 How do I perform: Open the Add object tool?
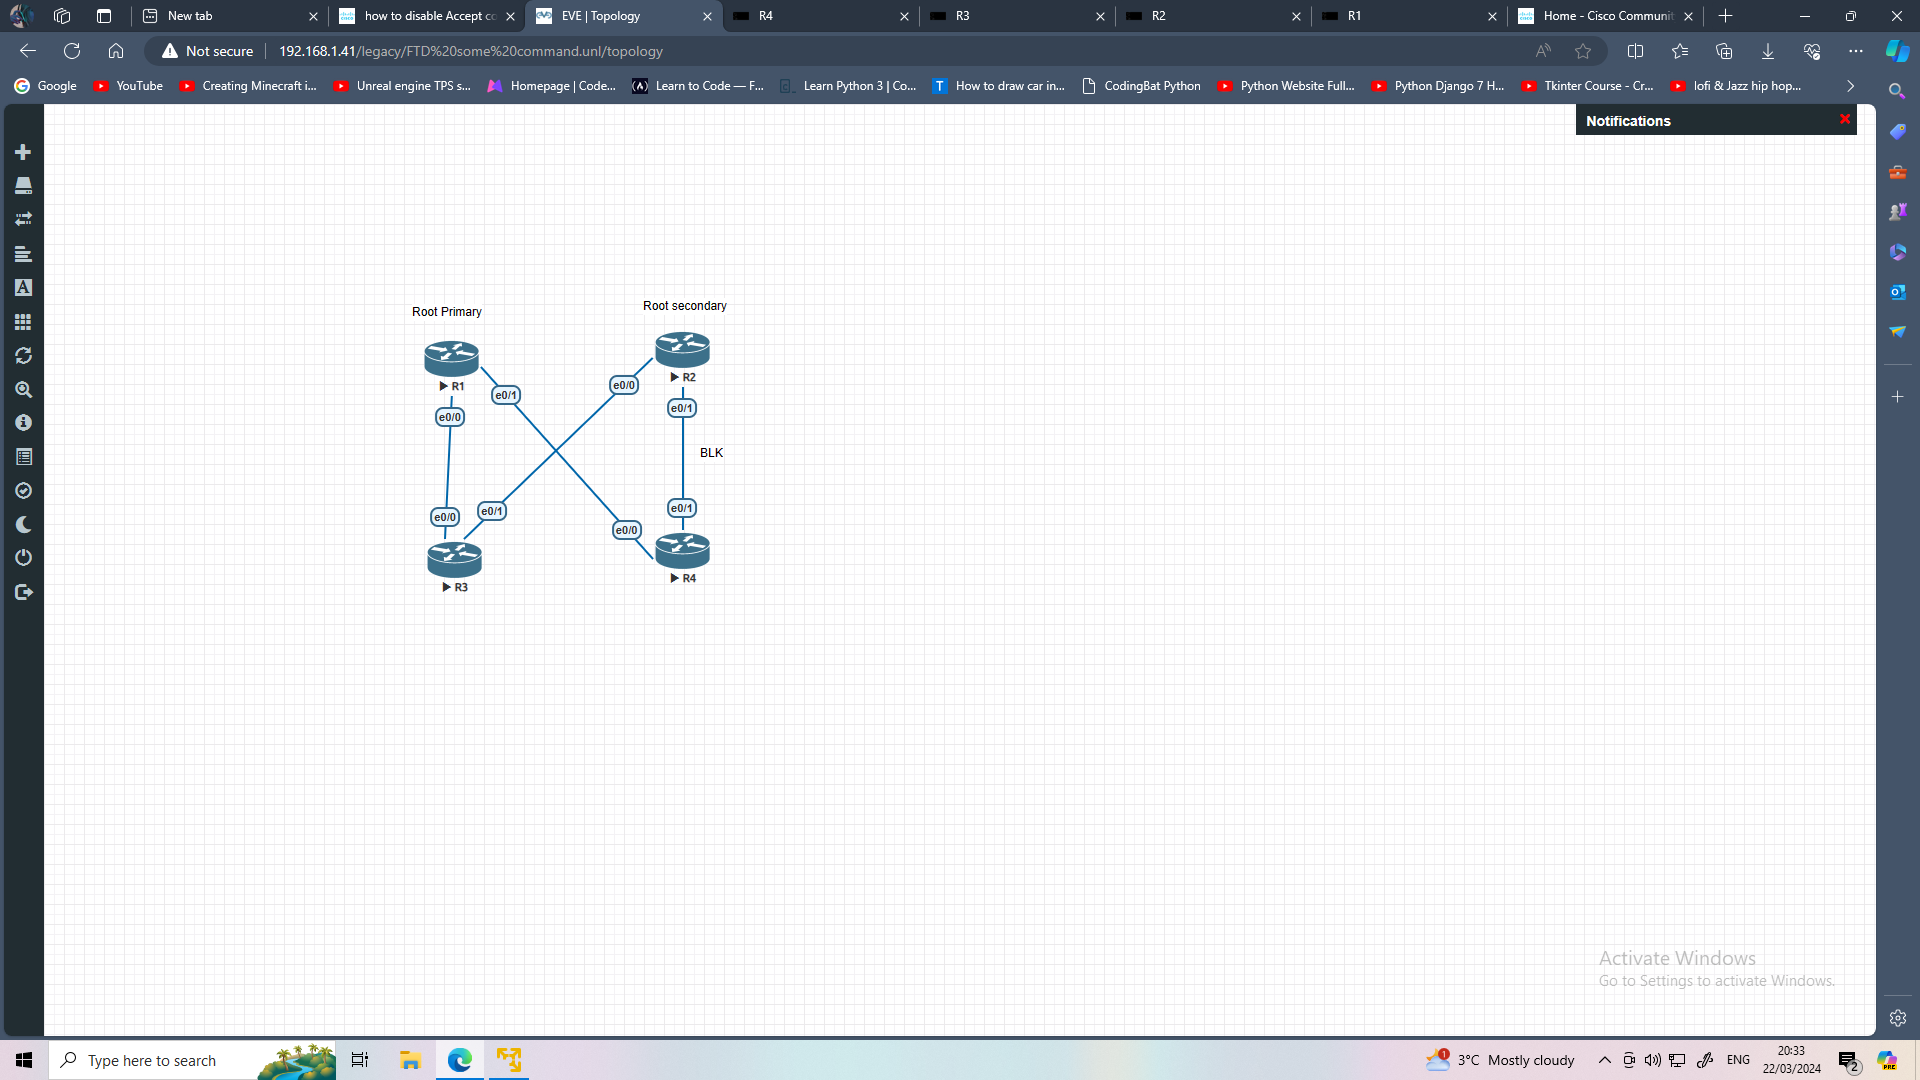(23, 152)
